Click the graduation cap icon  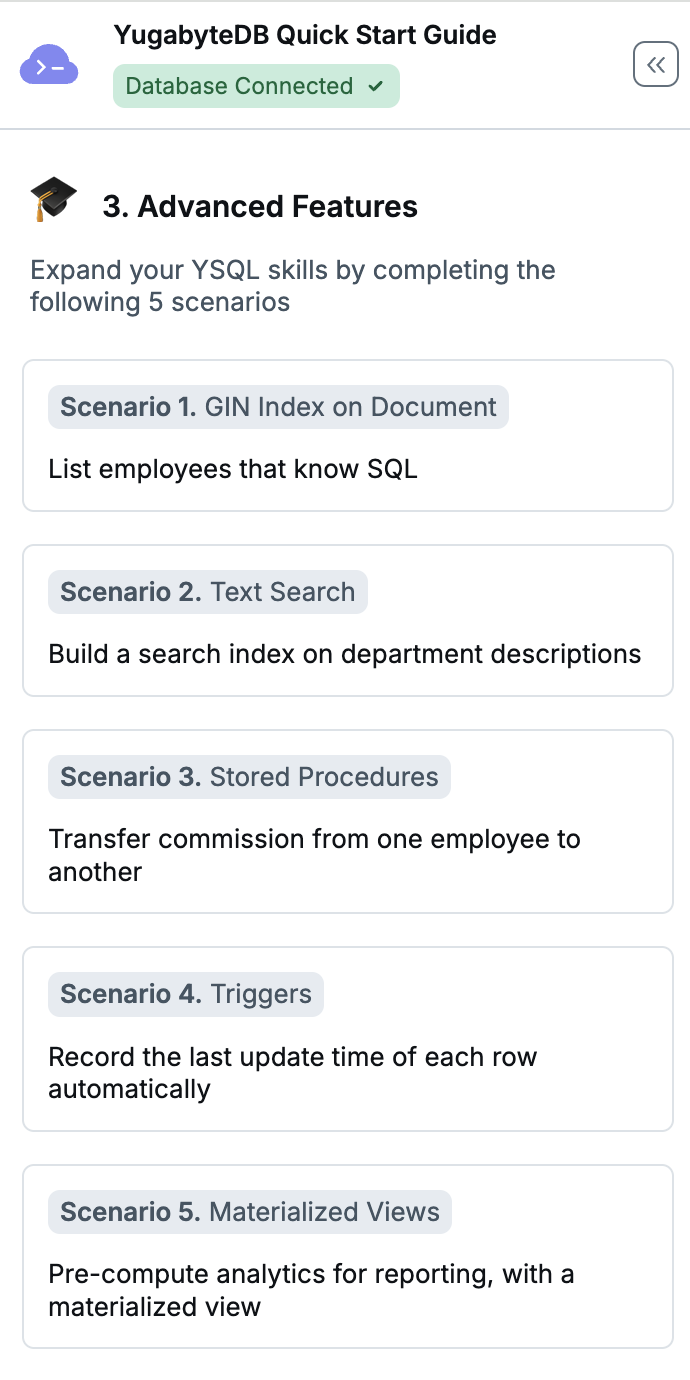53,200
